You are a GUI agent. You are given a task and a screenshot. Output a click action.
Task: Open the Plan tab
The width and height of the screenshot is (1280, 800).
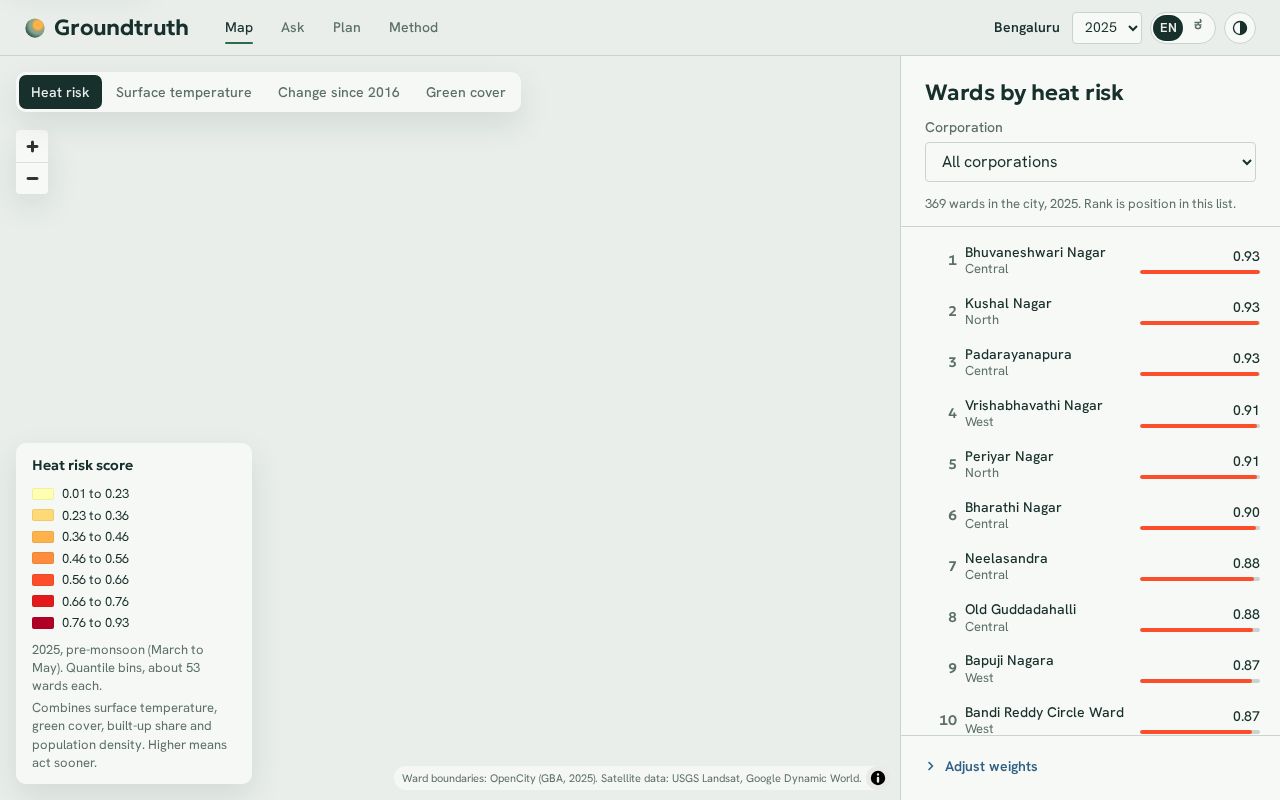347,28
